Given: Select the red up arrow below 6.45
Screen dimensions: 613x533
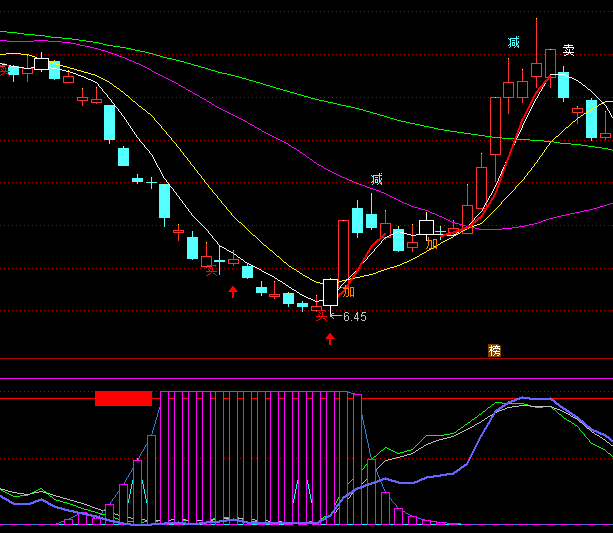Looking at the screenshot, I should (330, 339).
